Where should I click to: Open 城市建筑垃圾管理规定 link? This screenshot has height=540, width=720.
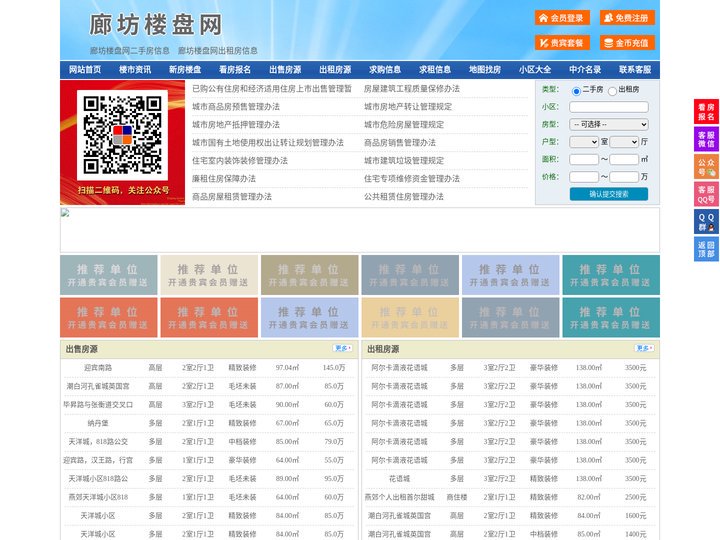pyautogui.click(x=404, y=161)
